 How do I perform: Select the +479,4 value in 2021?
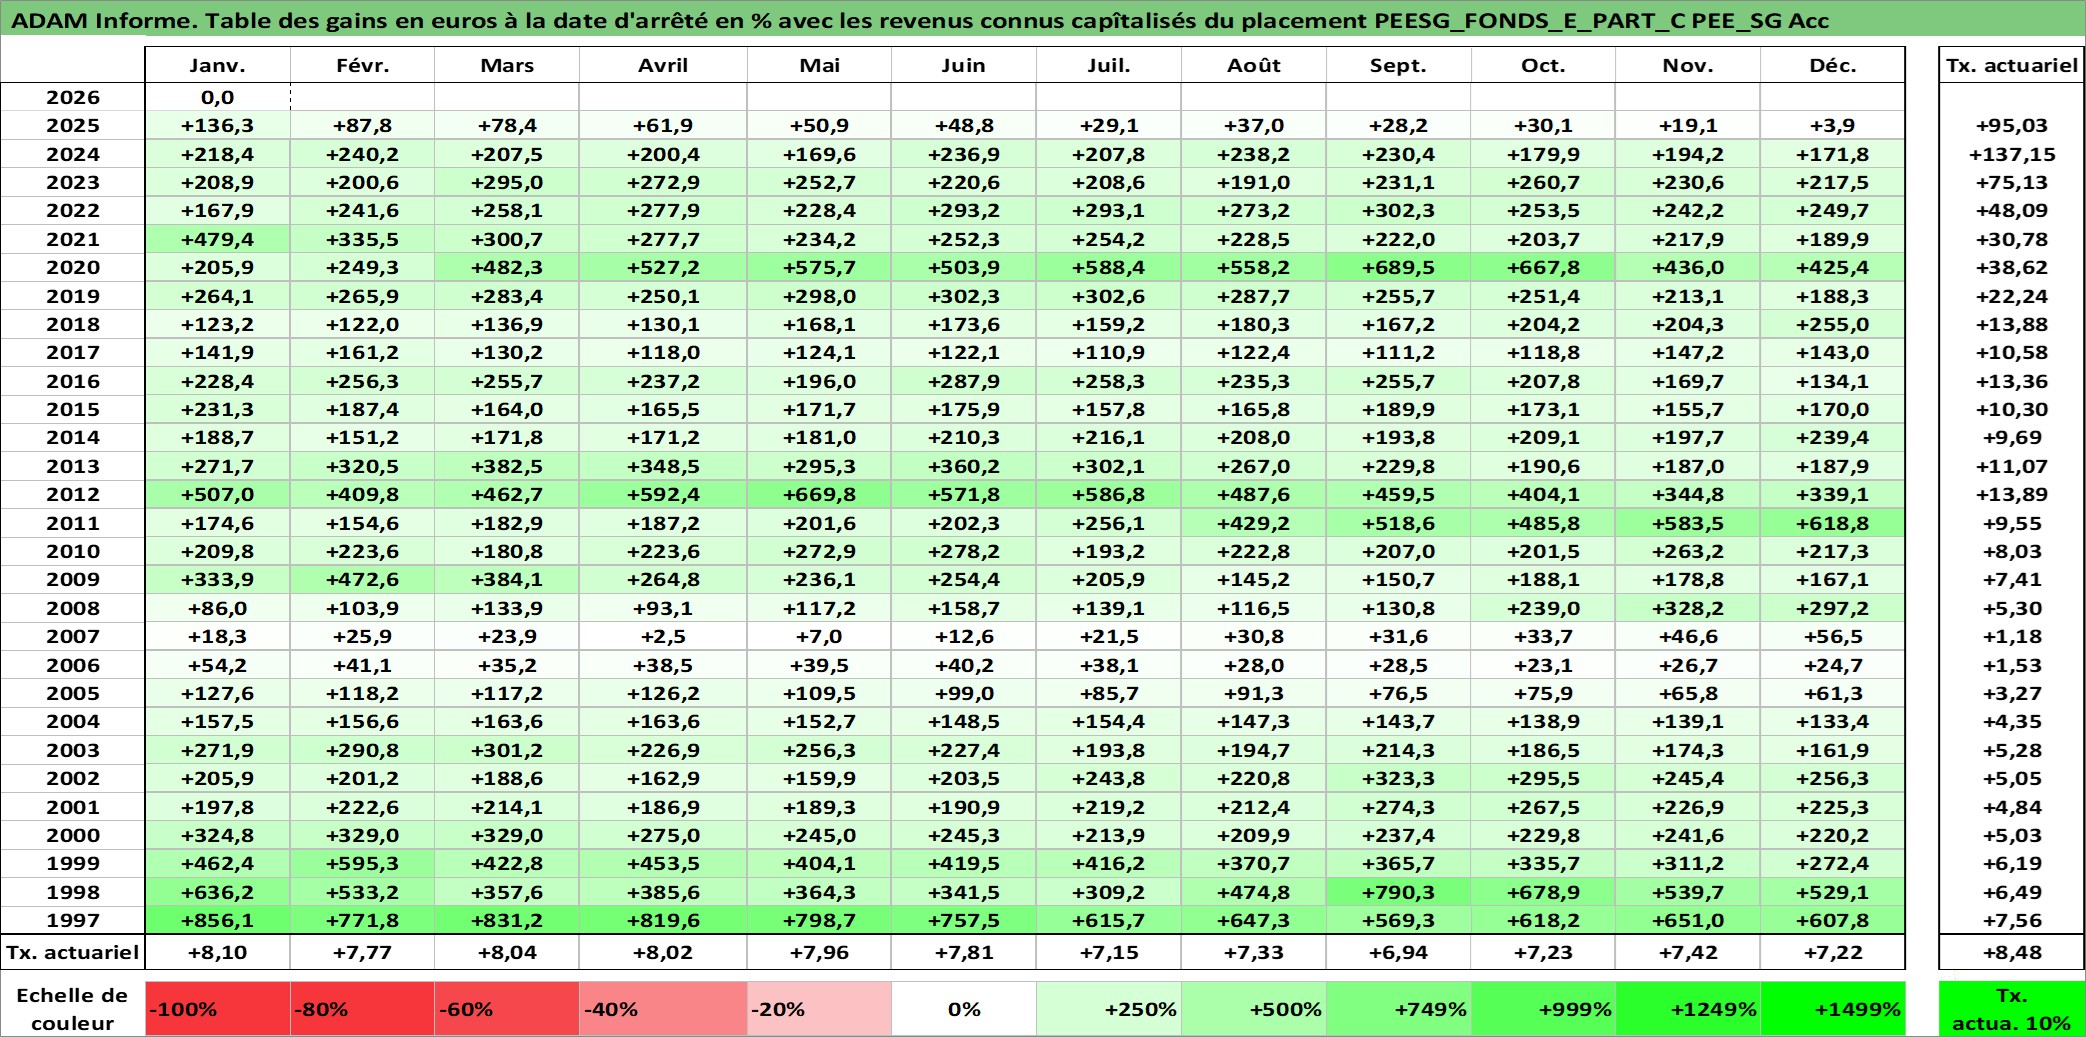point(218,239)
